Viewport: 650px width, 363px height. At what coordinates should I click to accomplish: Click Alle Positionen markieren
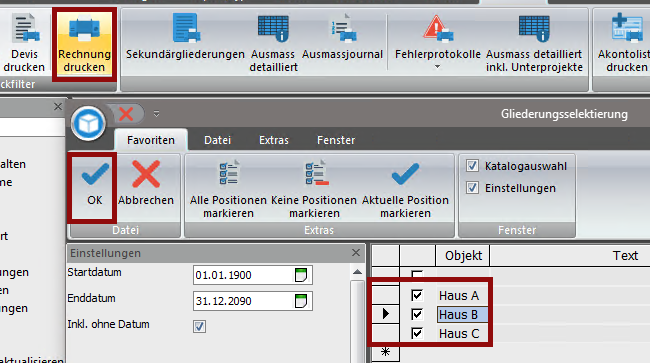click(x=228, y=189)
